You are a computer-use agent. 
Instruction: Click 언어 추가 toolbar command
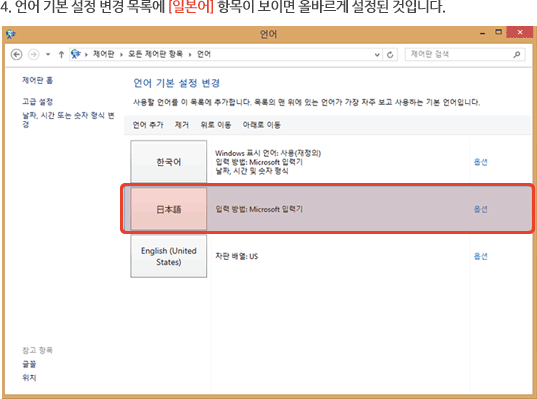[148, 125]
